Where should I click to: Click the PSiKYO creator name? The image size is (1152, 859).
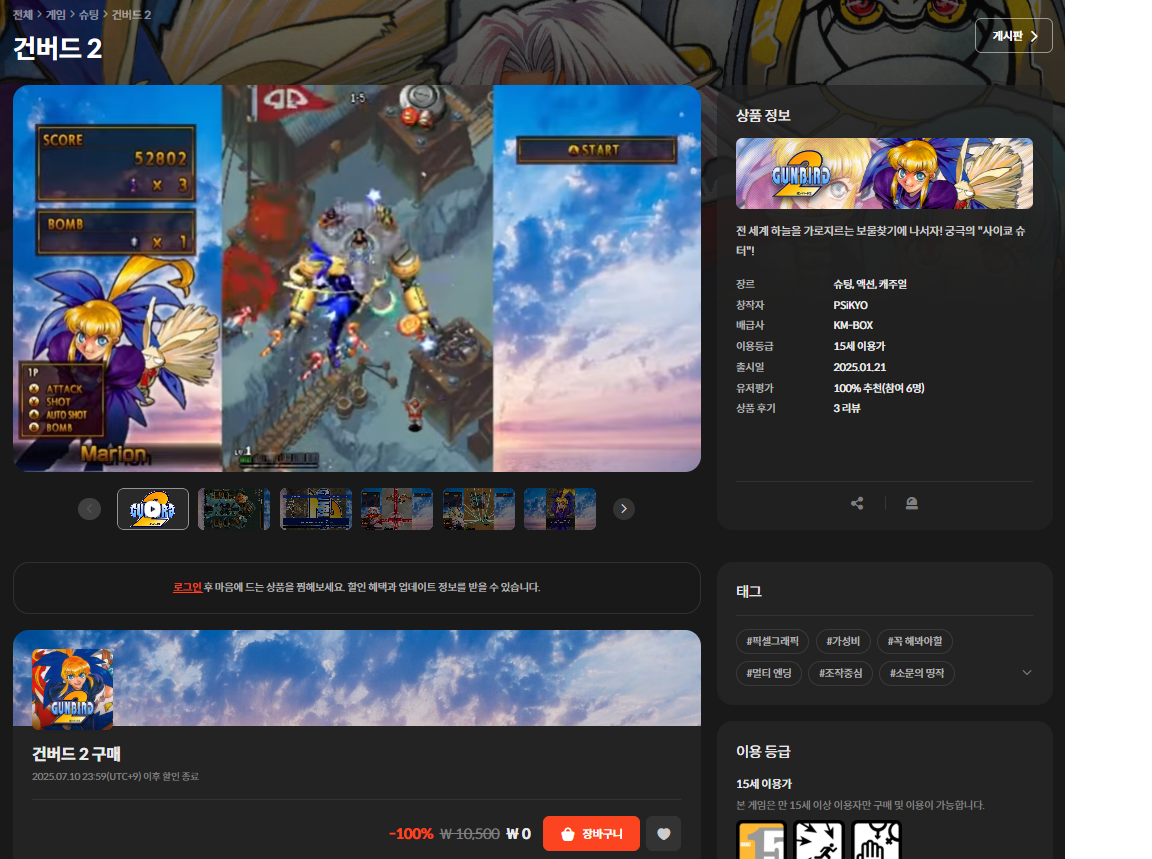[851, 305]
